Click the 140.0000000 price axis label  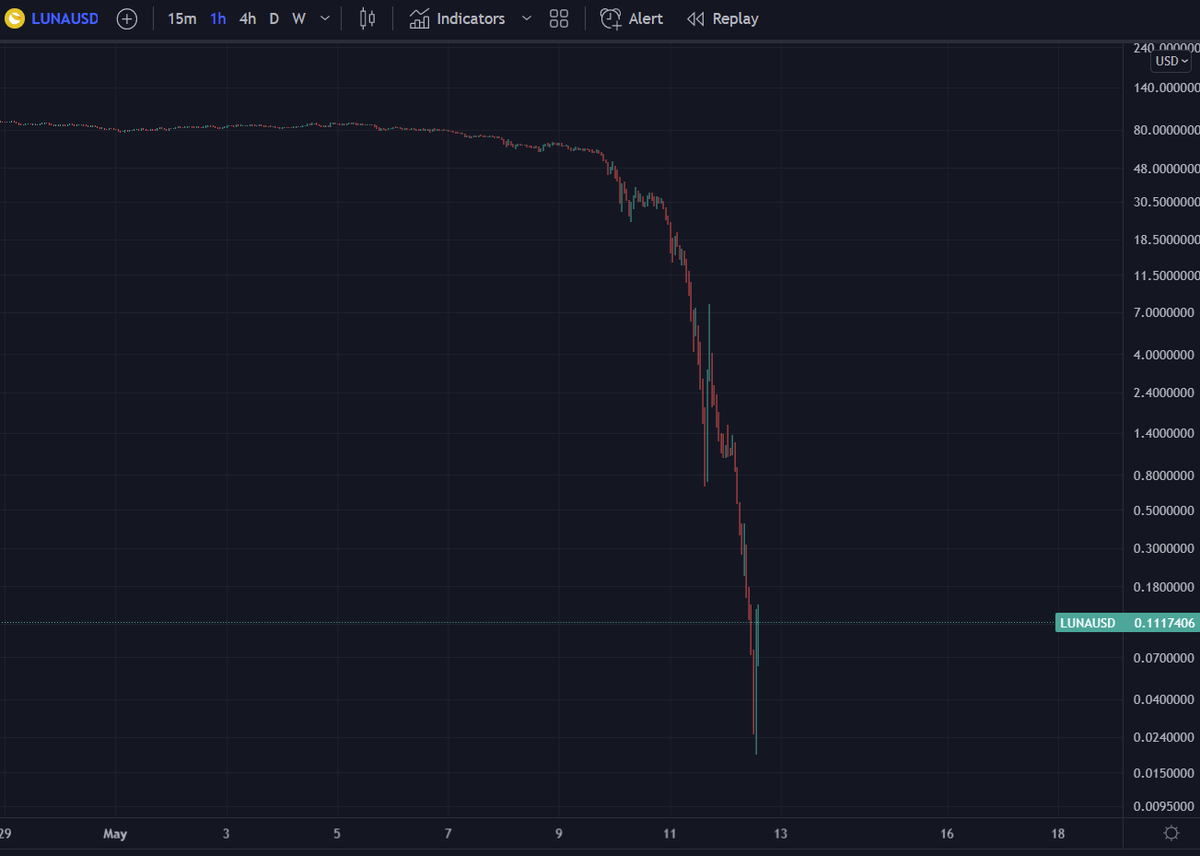[1165, 88]
